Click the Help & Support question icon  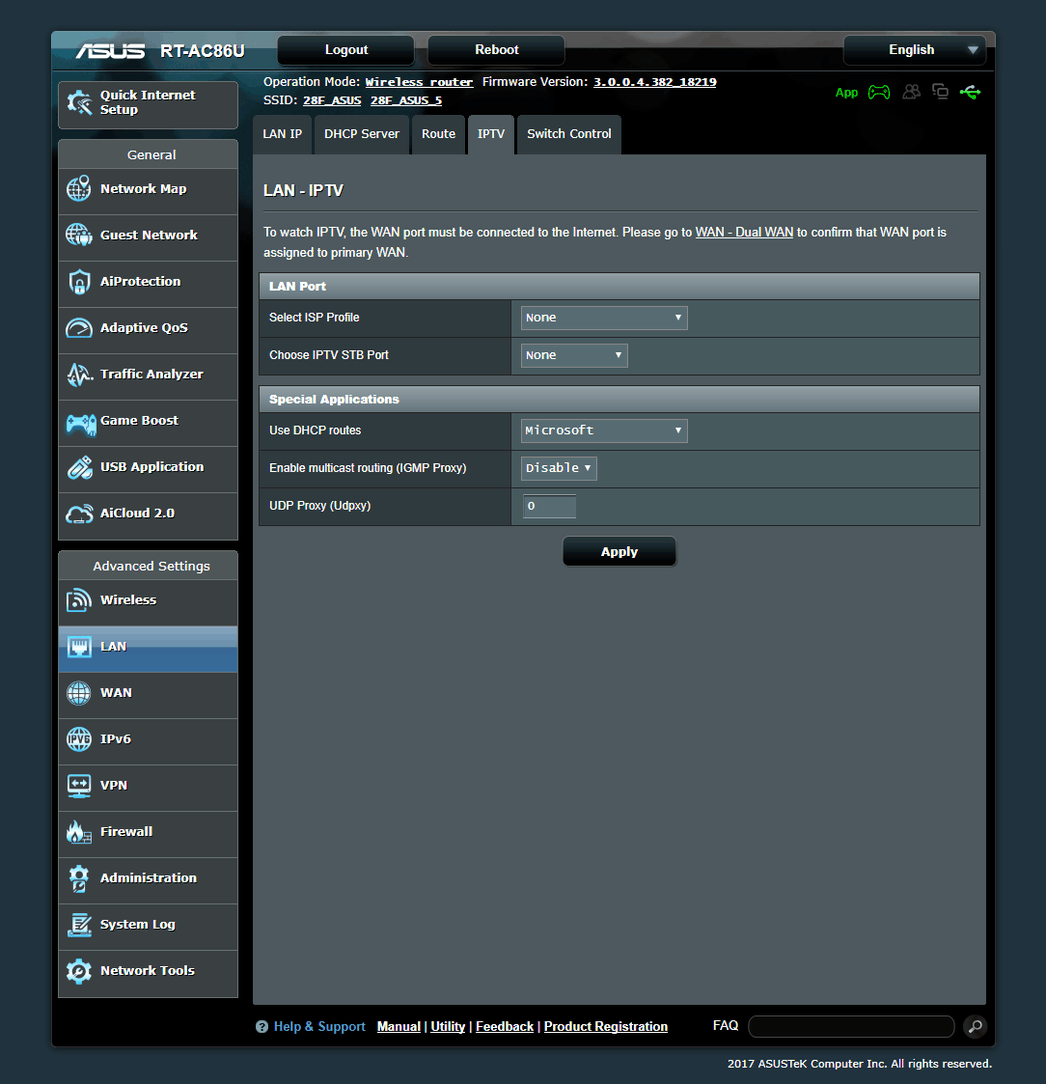[262, 1027]
